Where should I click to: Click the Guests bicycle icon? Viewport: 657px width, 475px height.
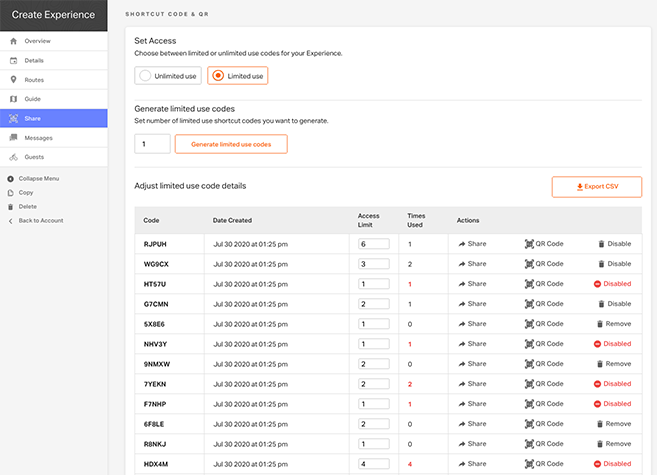(x=13, y=157)
